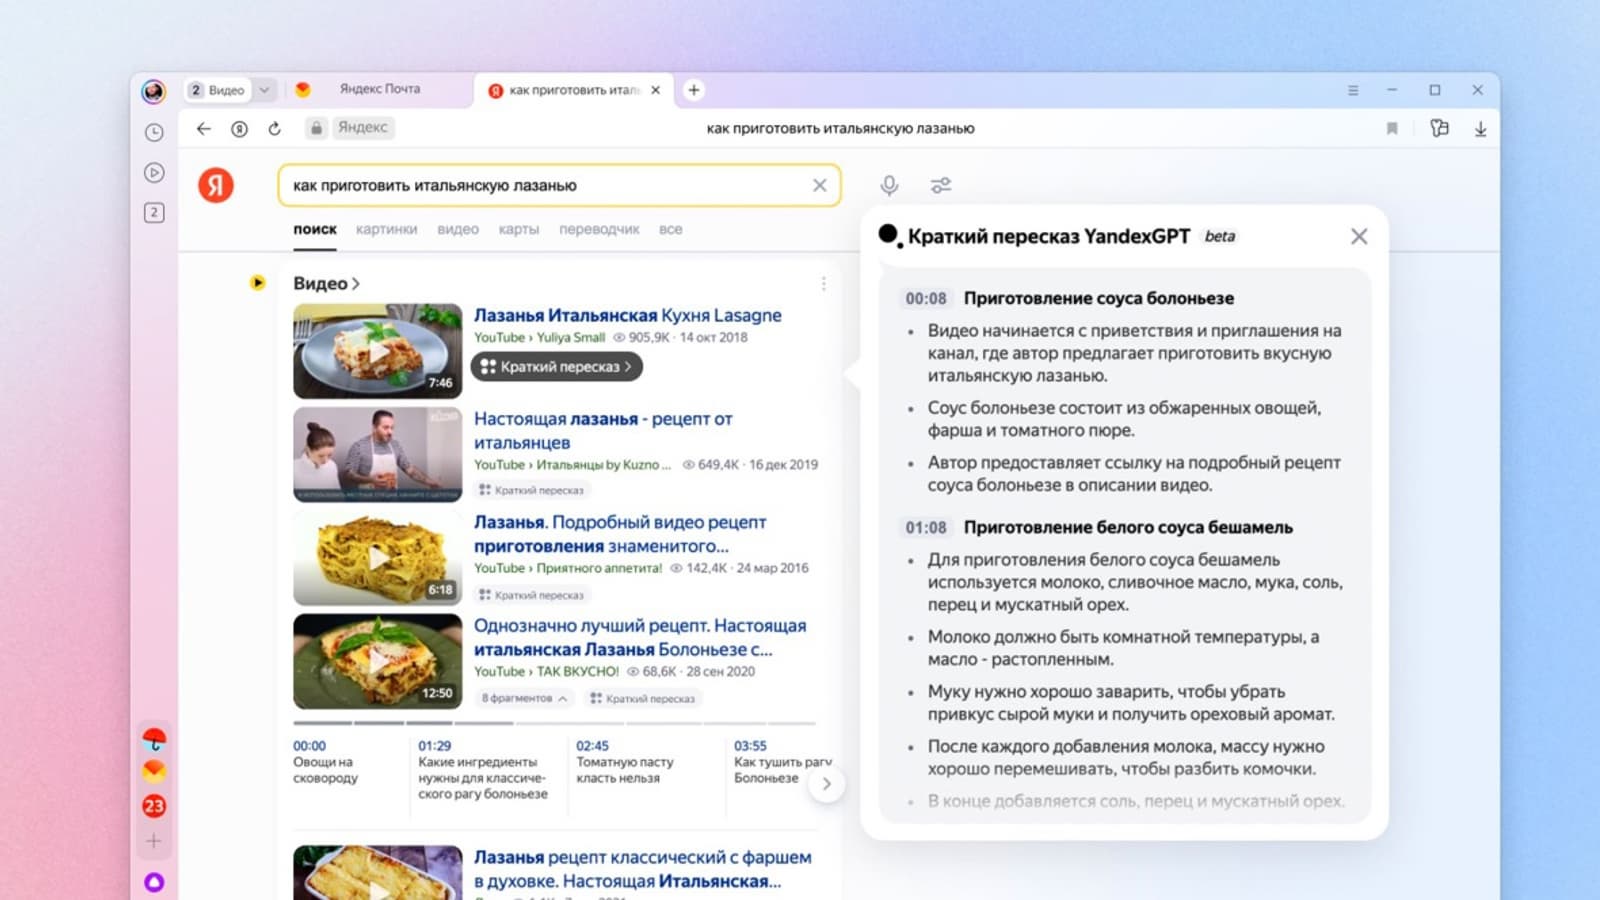Open browser hamburger menu
Screen dimensions: 1600x900
(x=1353, y=90)
